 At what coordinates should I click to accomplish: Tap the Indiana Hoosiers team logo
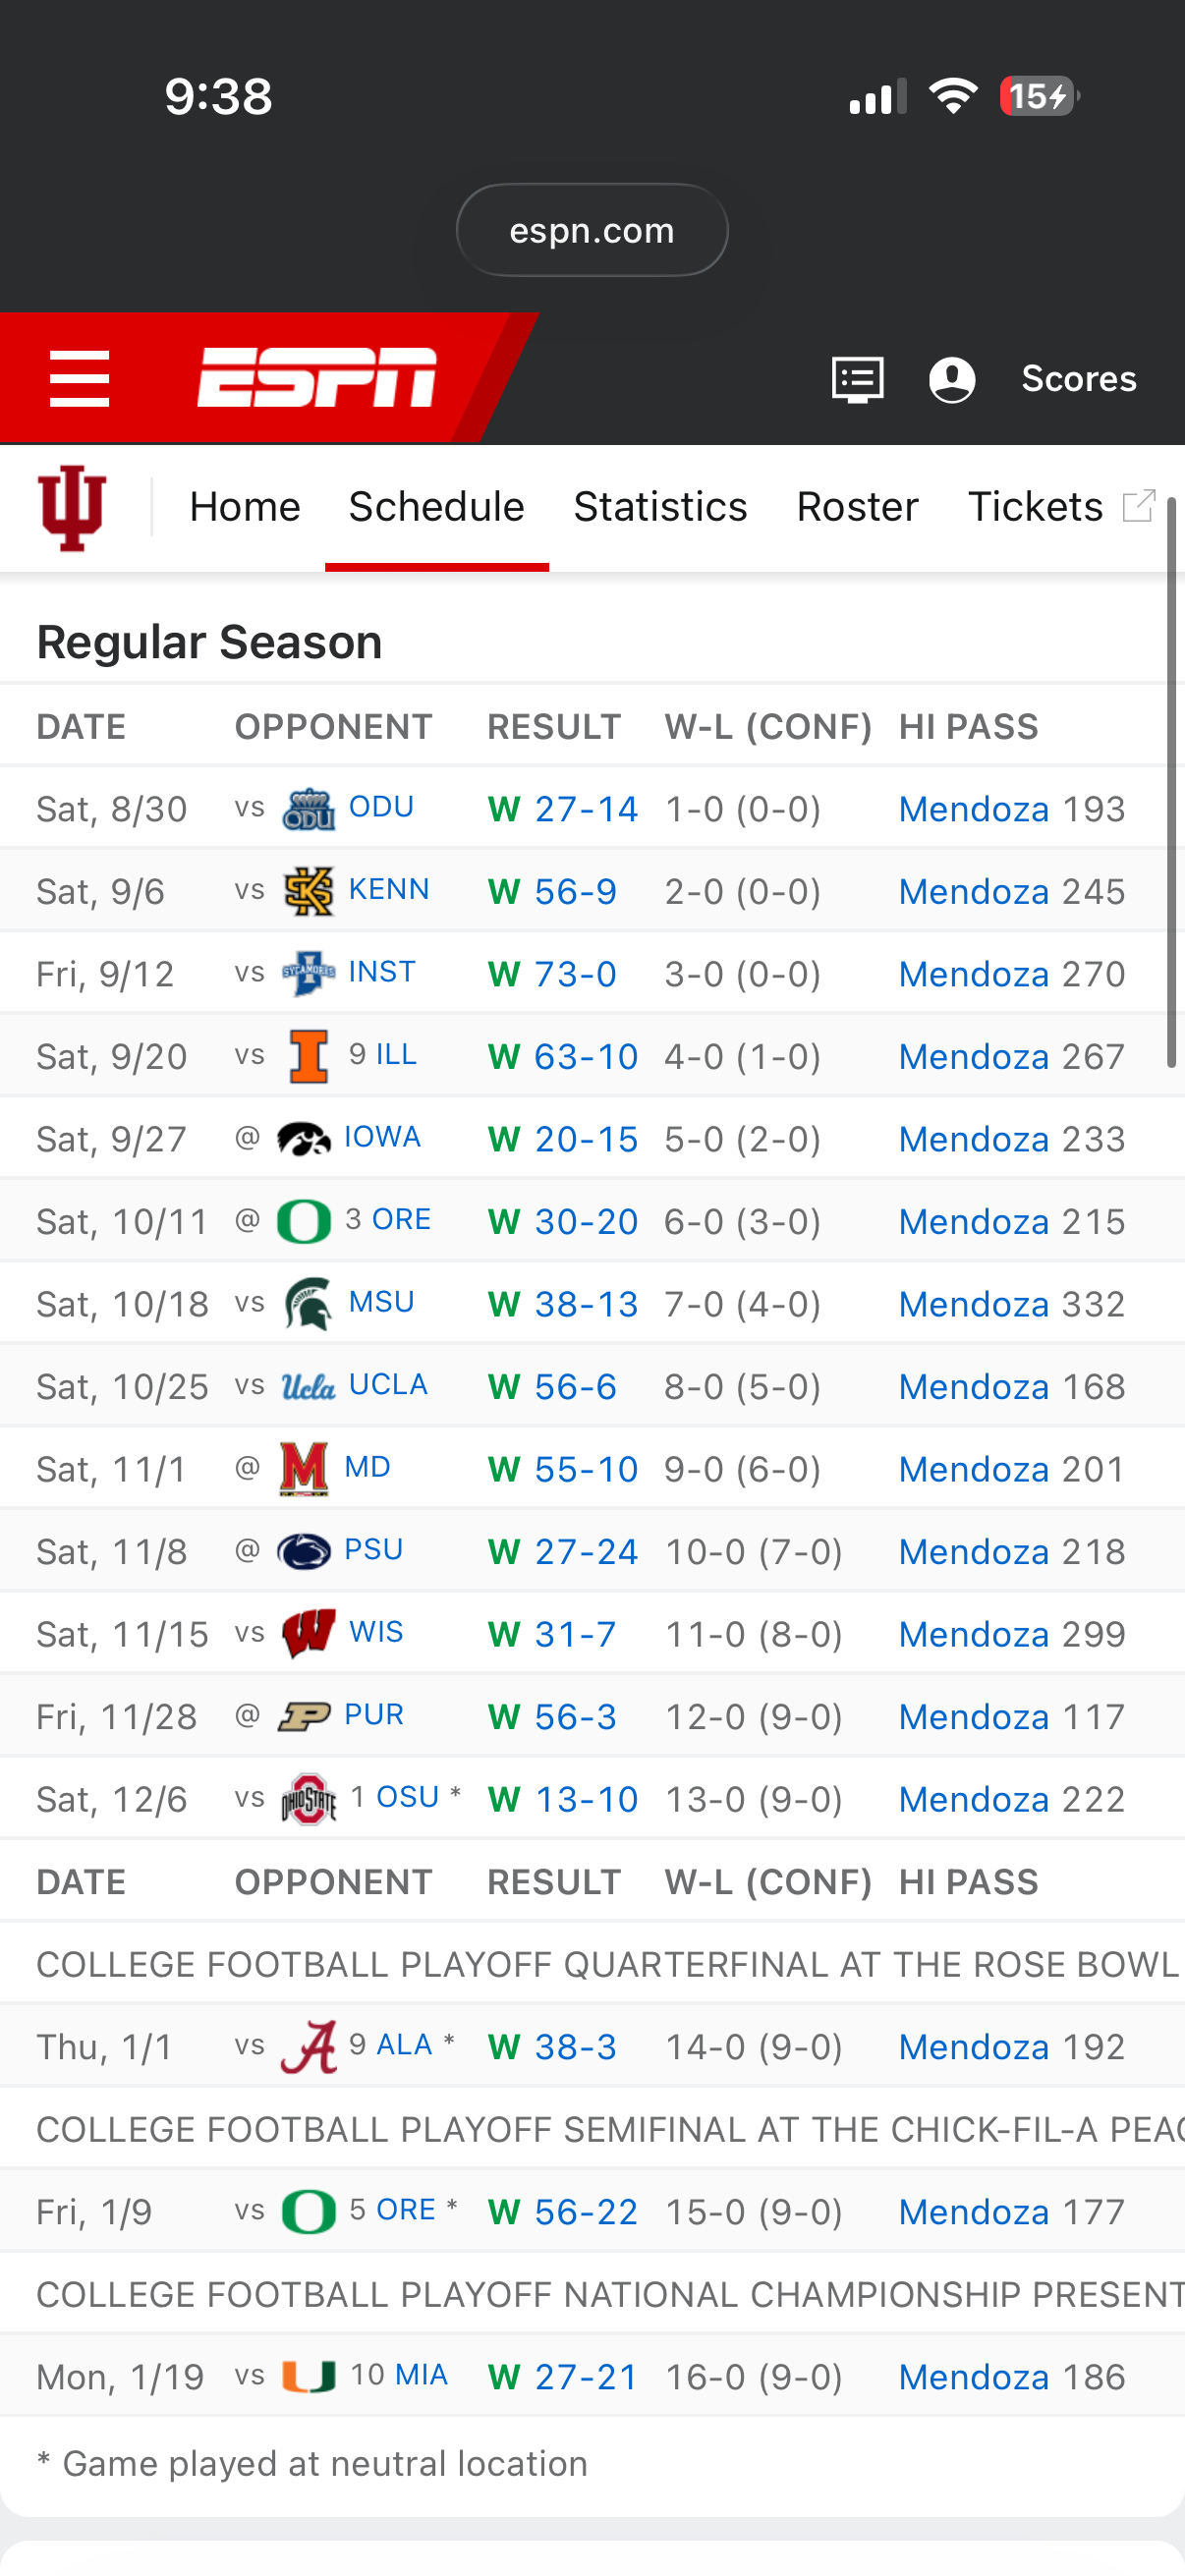click(72, 507)
